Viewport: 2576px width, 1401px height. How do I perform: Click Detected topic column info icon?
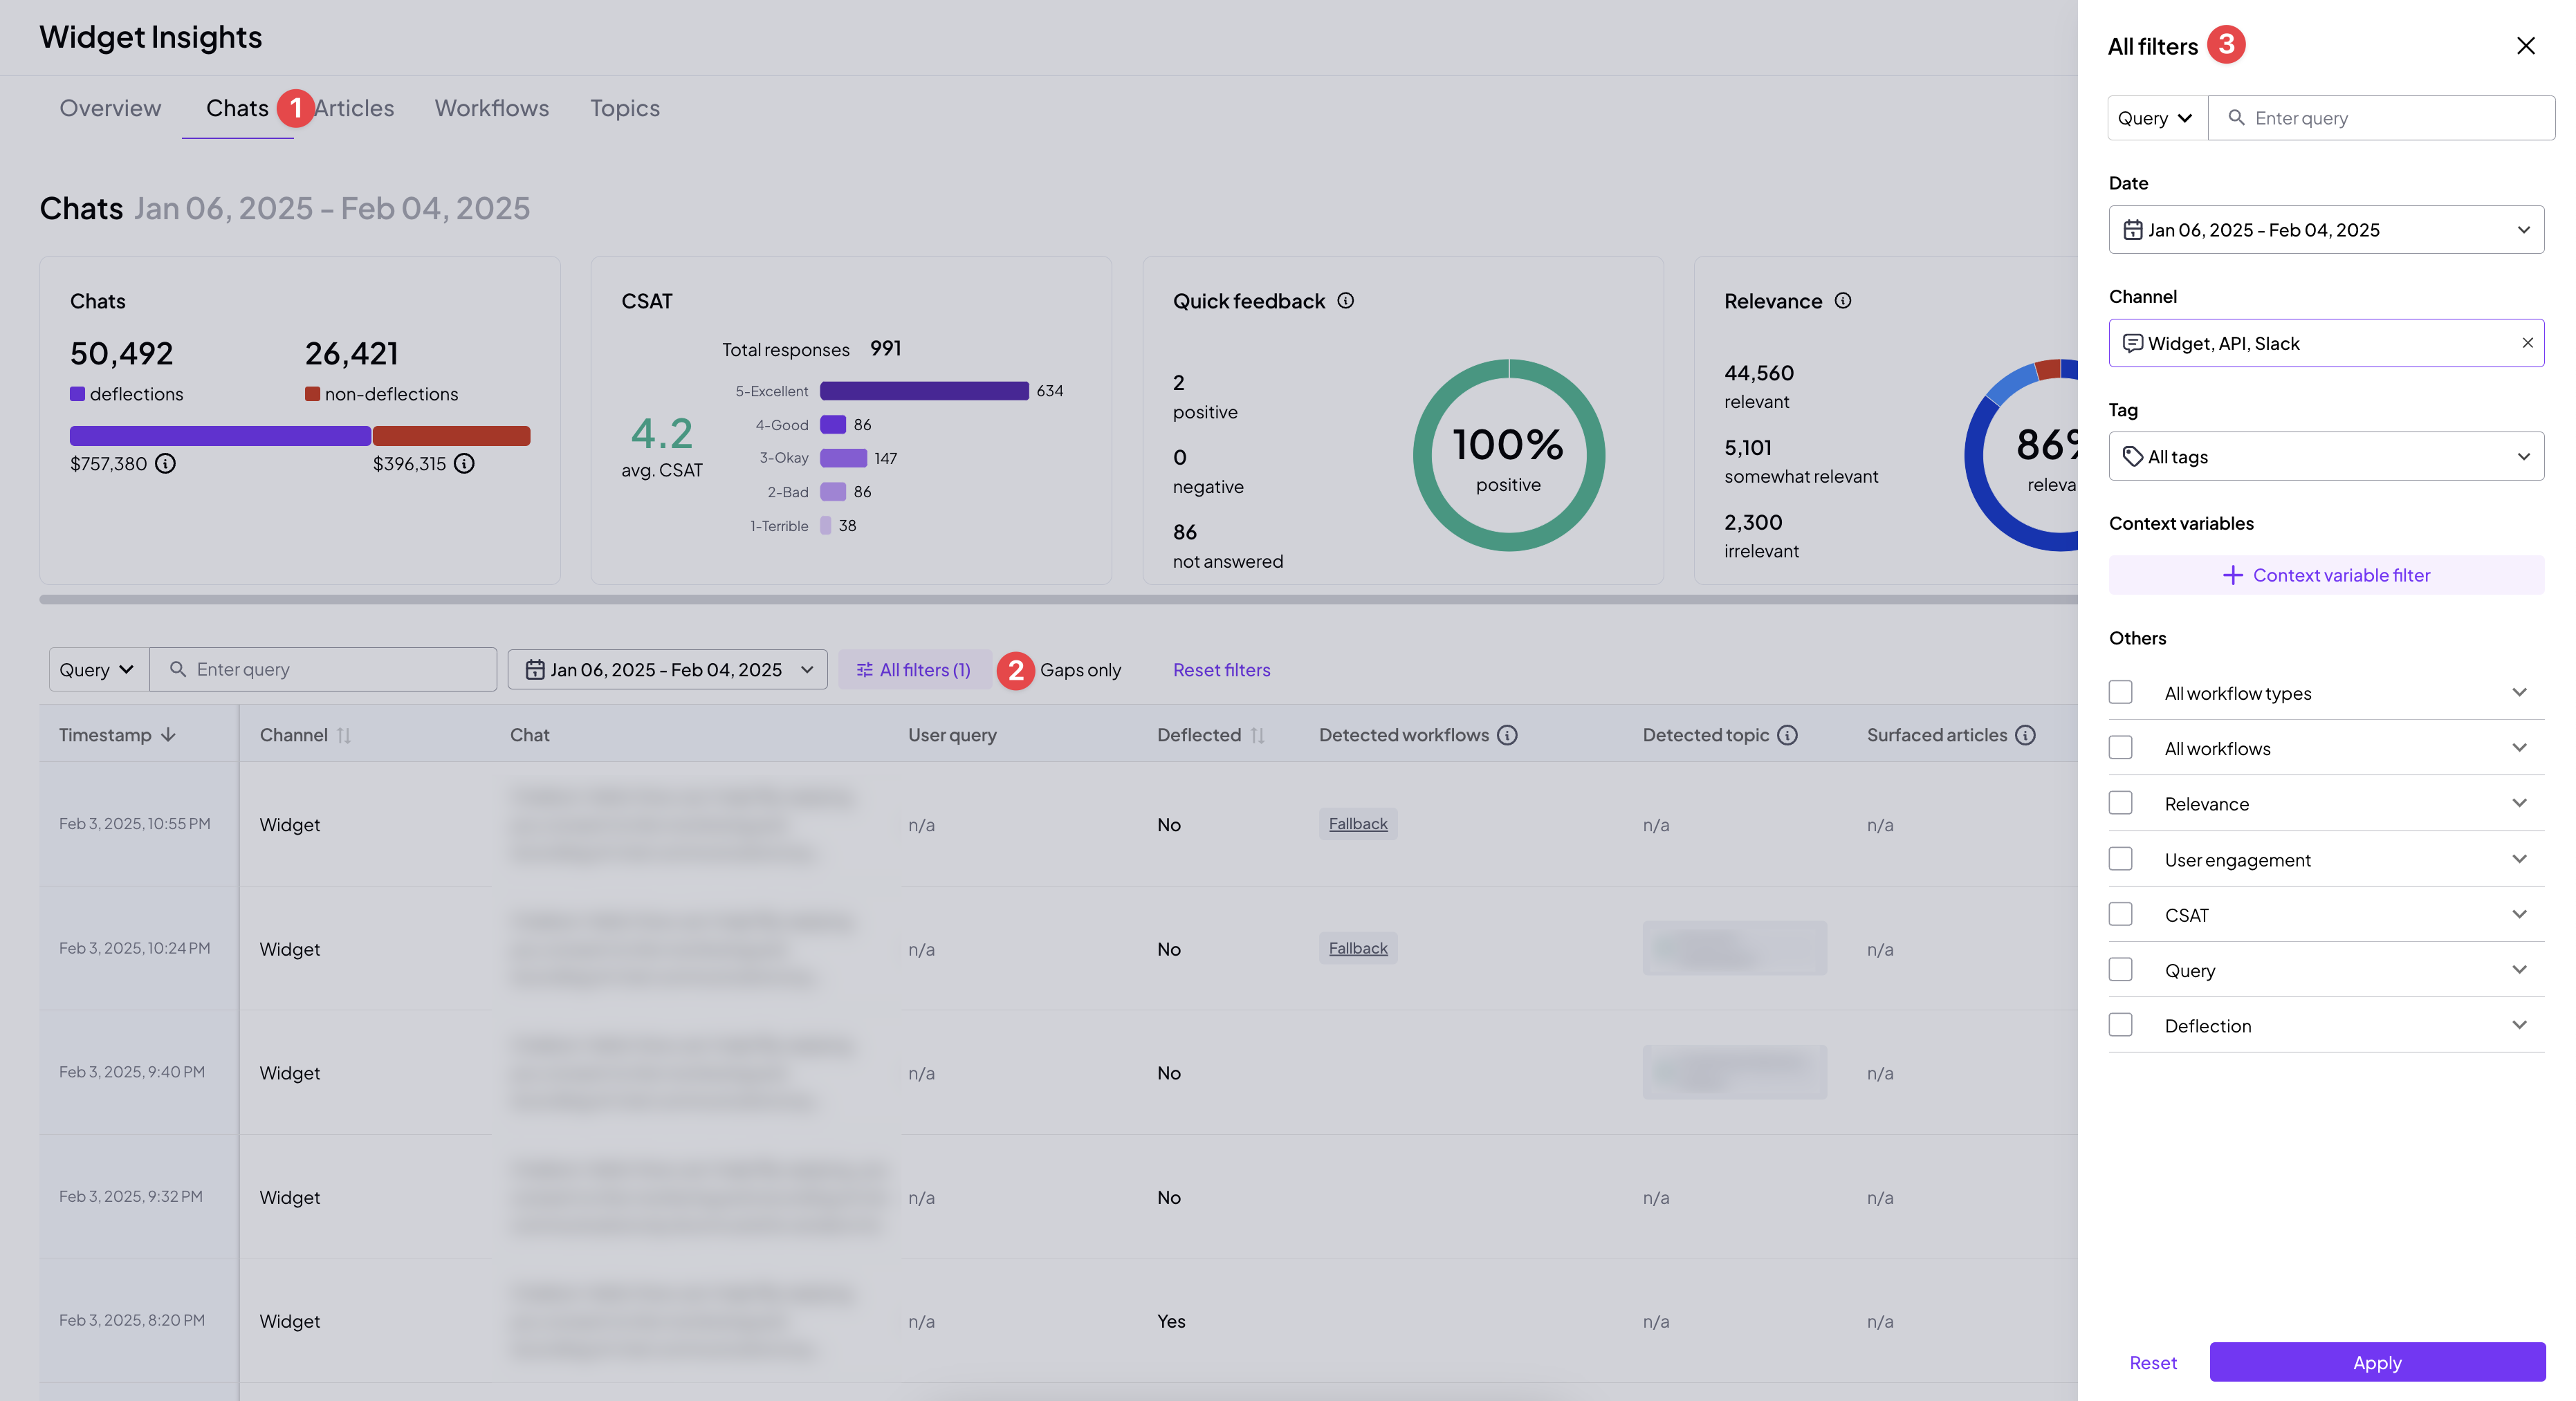click(1787, 735)
